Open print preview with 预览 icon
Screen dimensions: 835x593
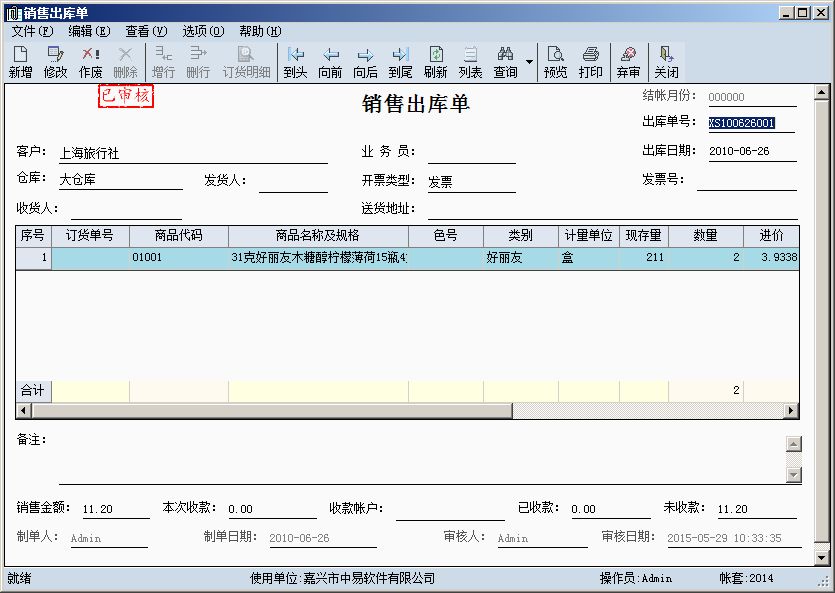pos(555,62)
